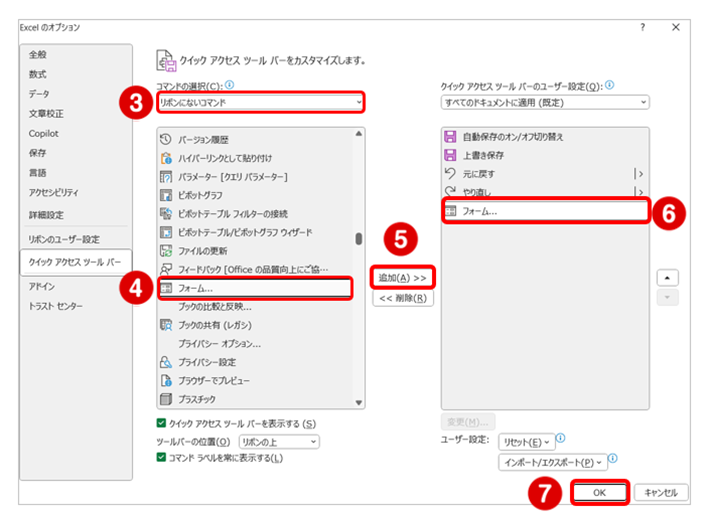
Task: Click the 変更(M)... button
Action: tap(468, 422)
